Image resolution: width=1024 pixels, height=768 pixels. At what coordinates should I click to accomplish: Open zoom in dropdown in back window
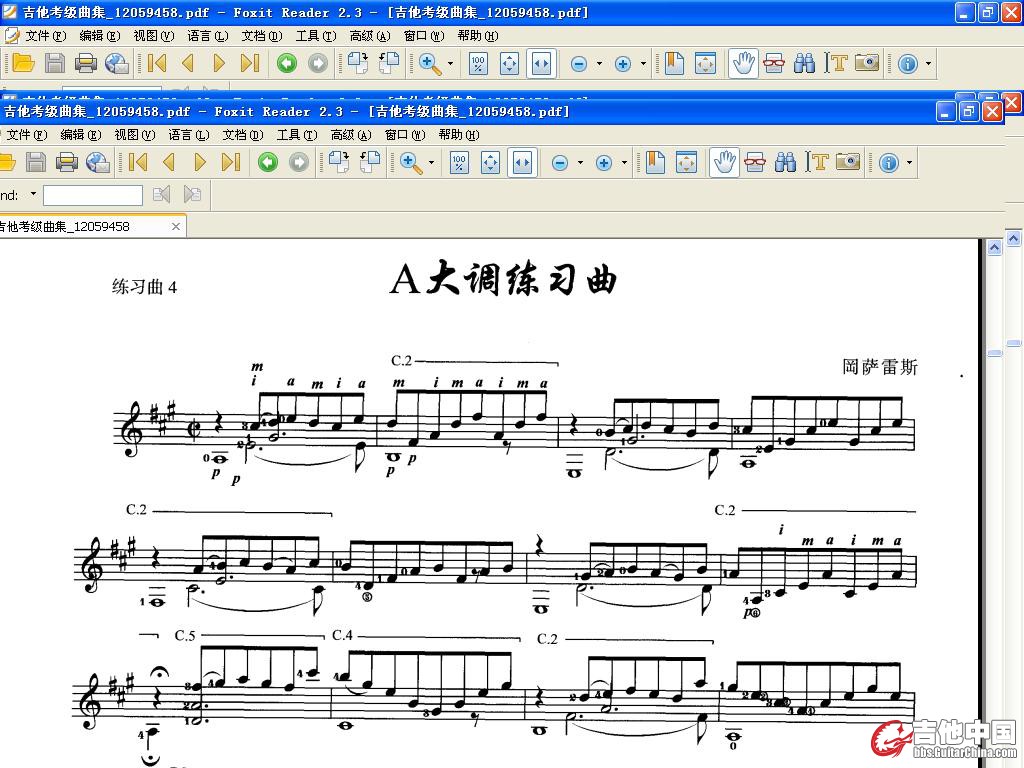[643, 63]
